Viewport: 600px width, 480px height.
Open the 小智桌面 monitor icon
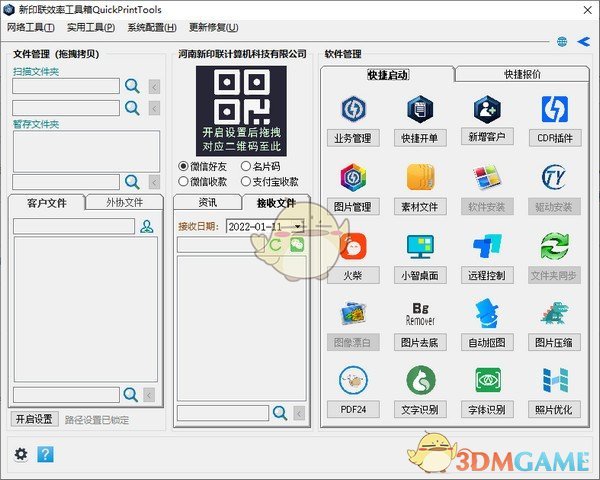[420, 246]
